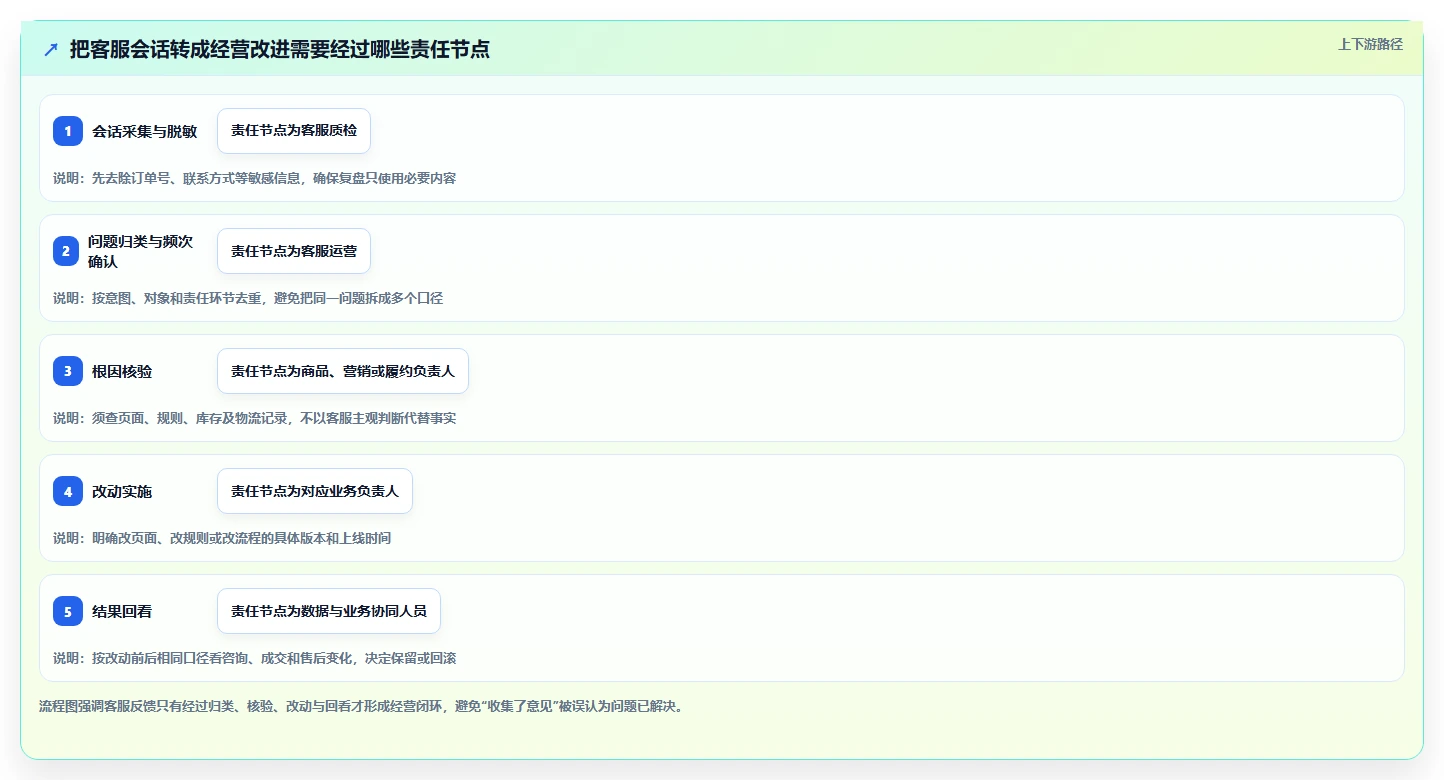Click the step title 问题归类与频次确认
The width and height of the screenshot is (1444, 780).
coord(140,251)
